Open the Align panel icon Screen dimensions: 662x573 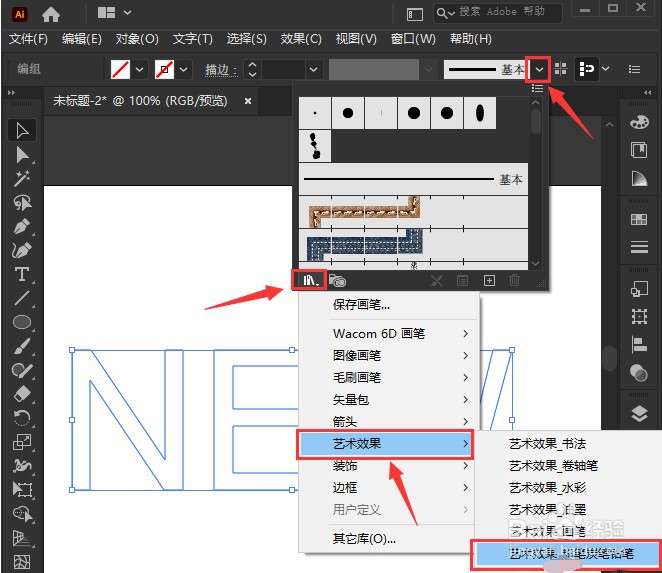coord(639,344)
